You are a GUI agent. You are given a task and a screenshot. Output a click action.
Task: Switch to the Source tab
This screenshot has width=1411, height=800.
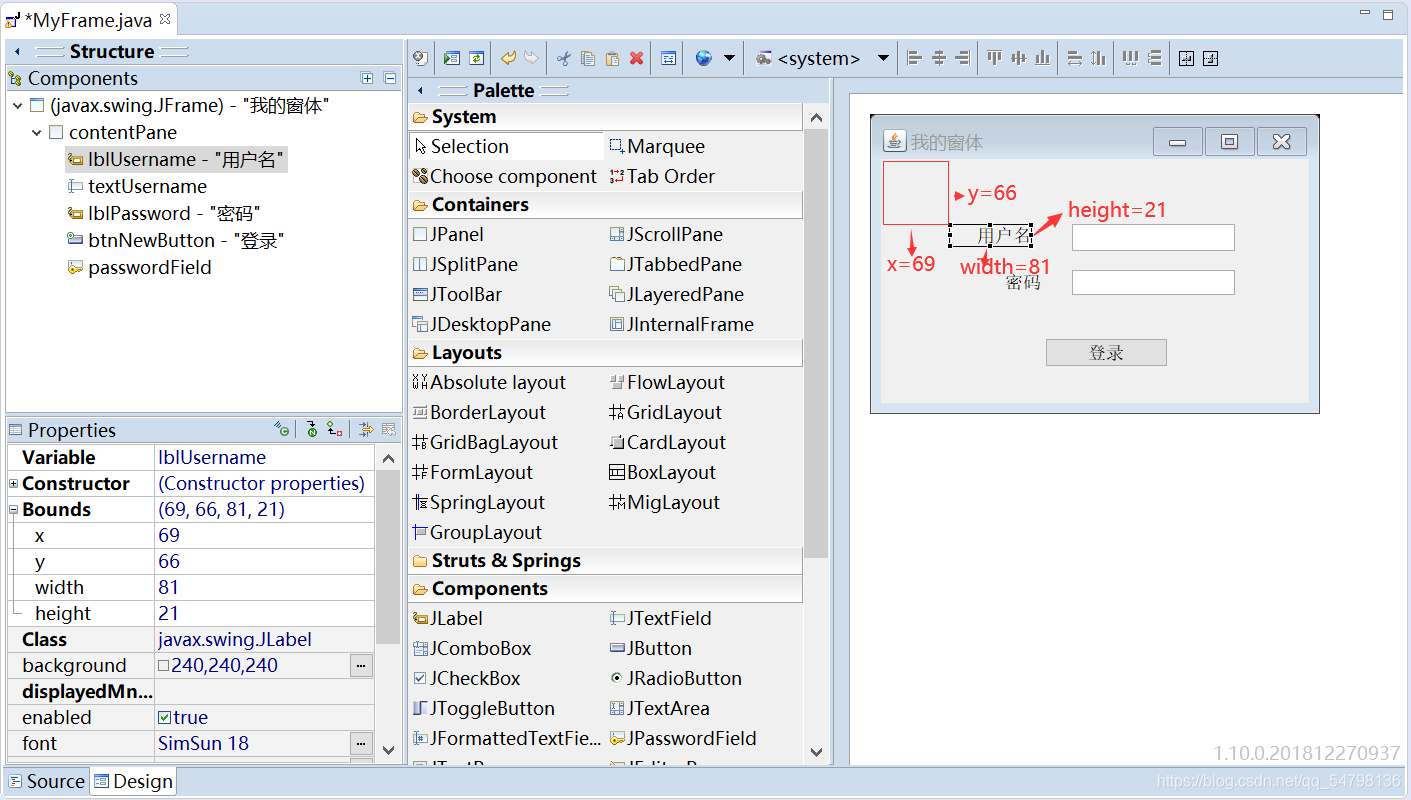click(45, 781)
